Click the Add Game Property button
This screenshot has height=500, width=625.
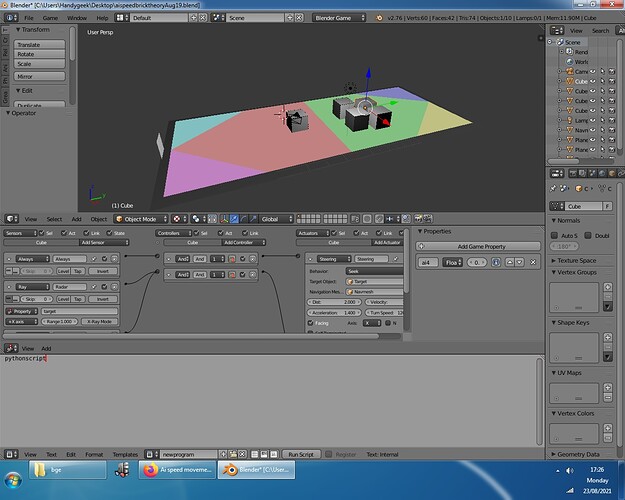(x=478, y=246)
